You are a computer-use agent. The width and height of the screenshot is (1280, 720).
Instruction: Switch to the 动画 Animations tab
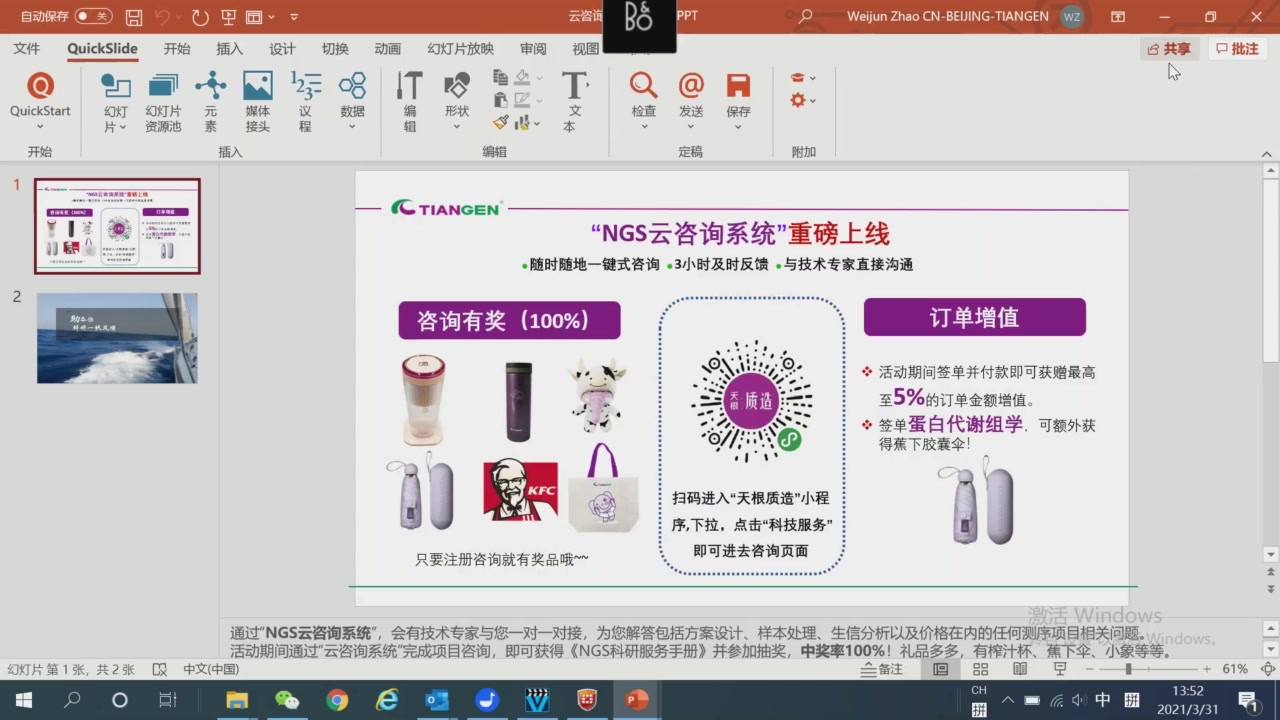pyautogui.click(x=387, y=49)
